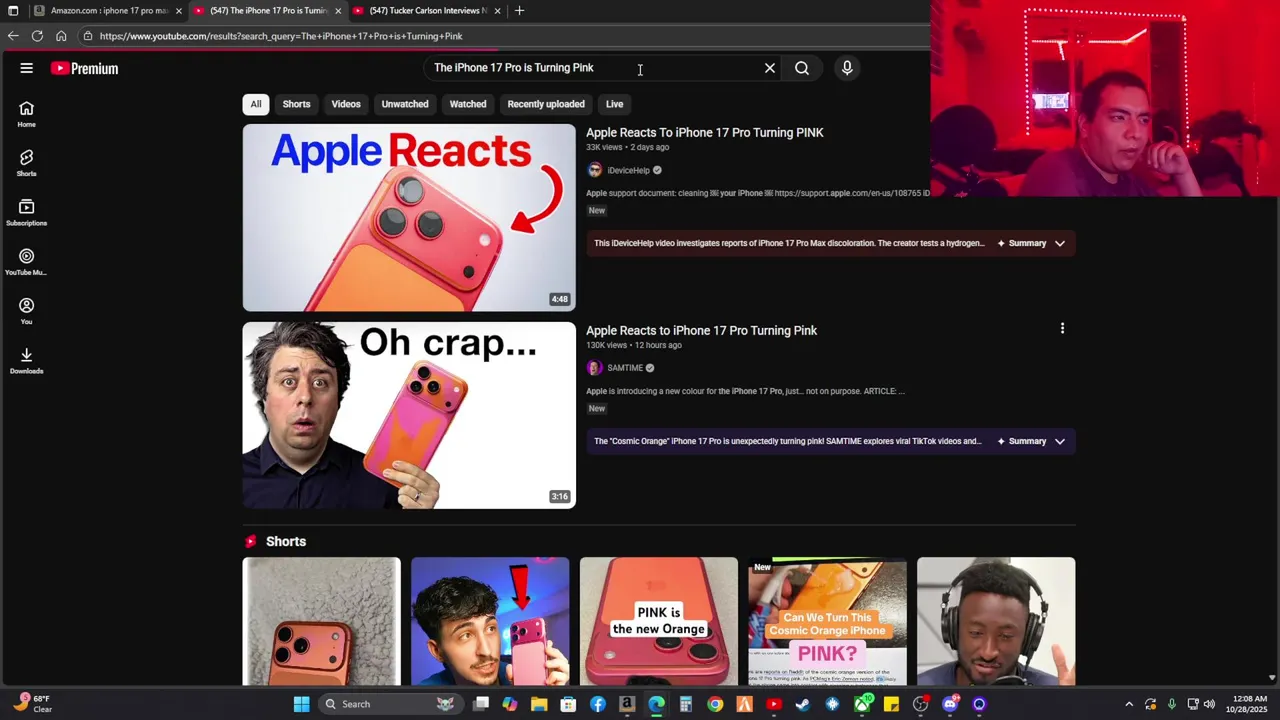Open 'Can We Turn This Cosmic Orange iPhone PINK?' Short
The image size is (1280, 720).
828,621
